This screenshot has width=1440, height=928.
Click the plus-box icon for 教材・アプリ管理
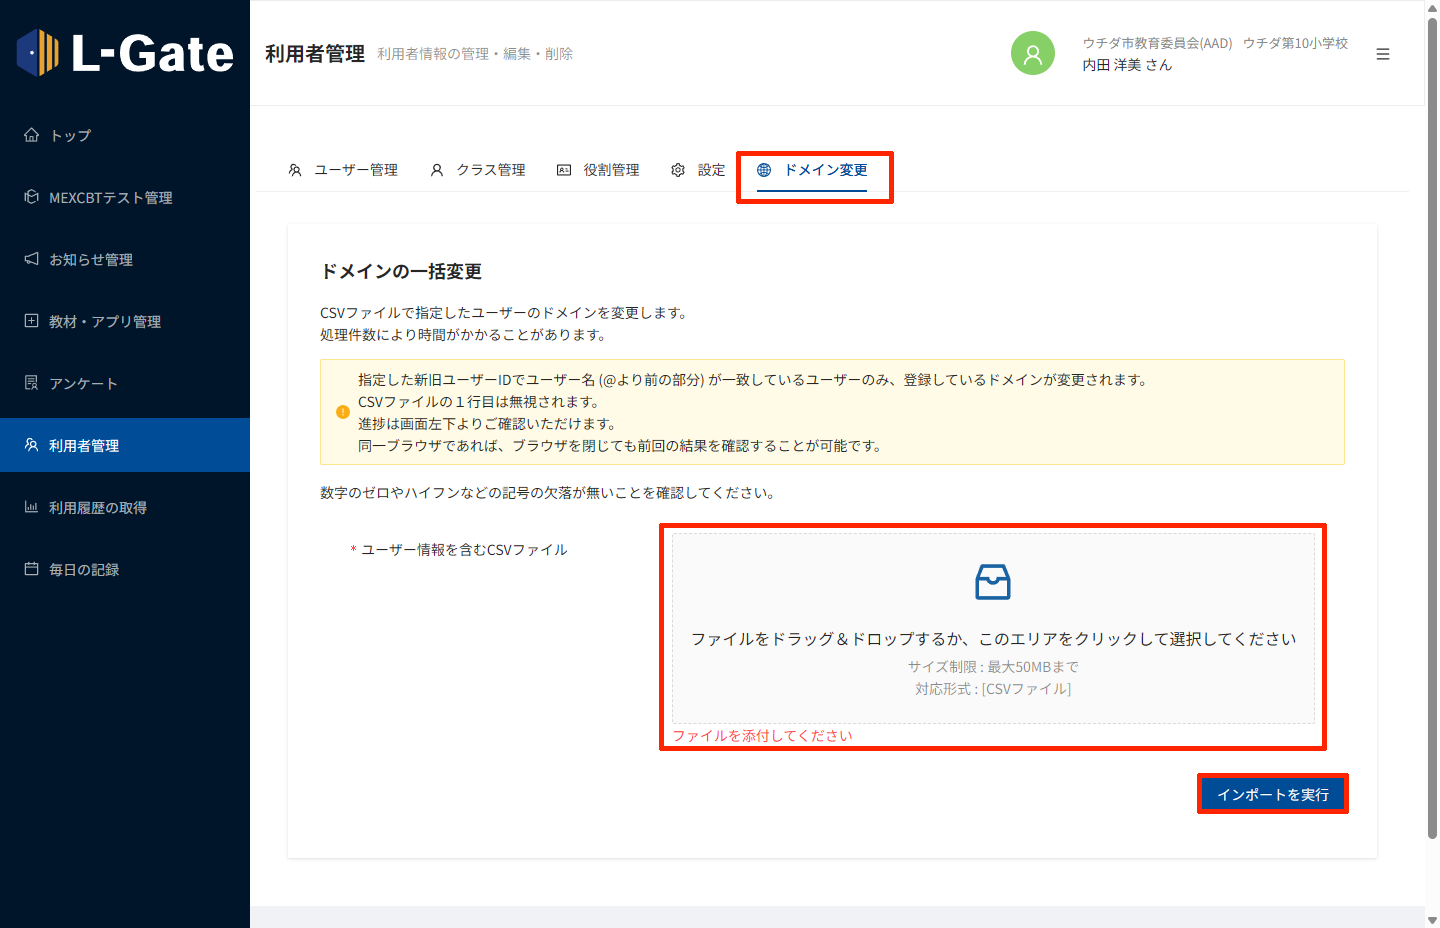[x=32, y=321]
